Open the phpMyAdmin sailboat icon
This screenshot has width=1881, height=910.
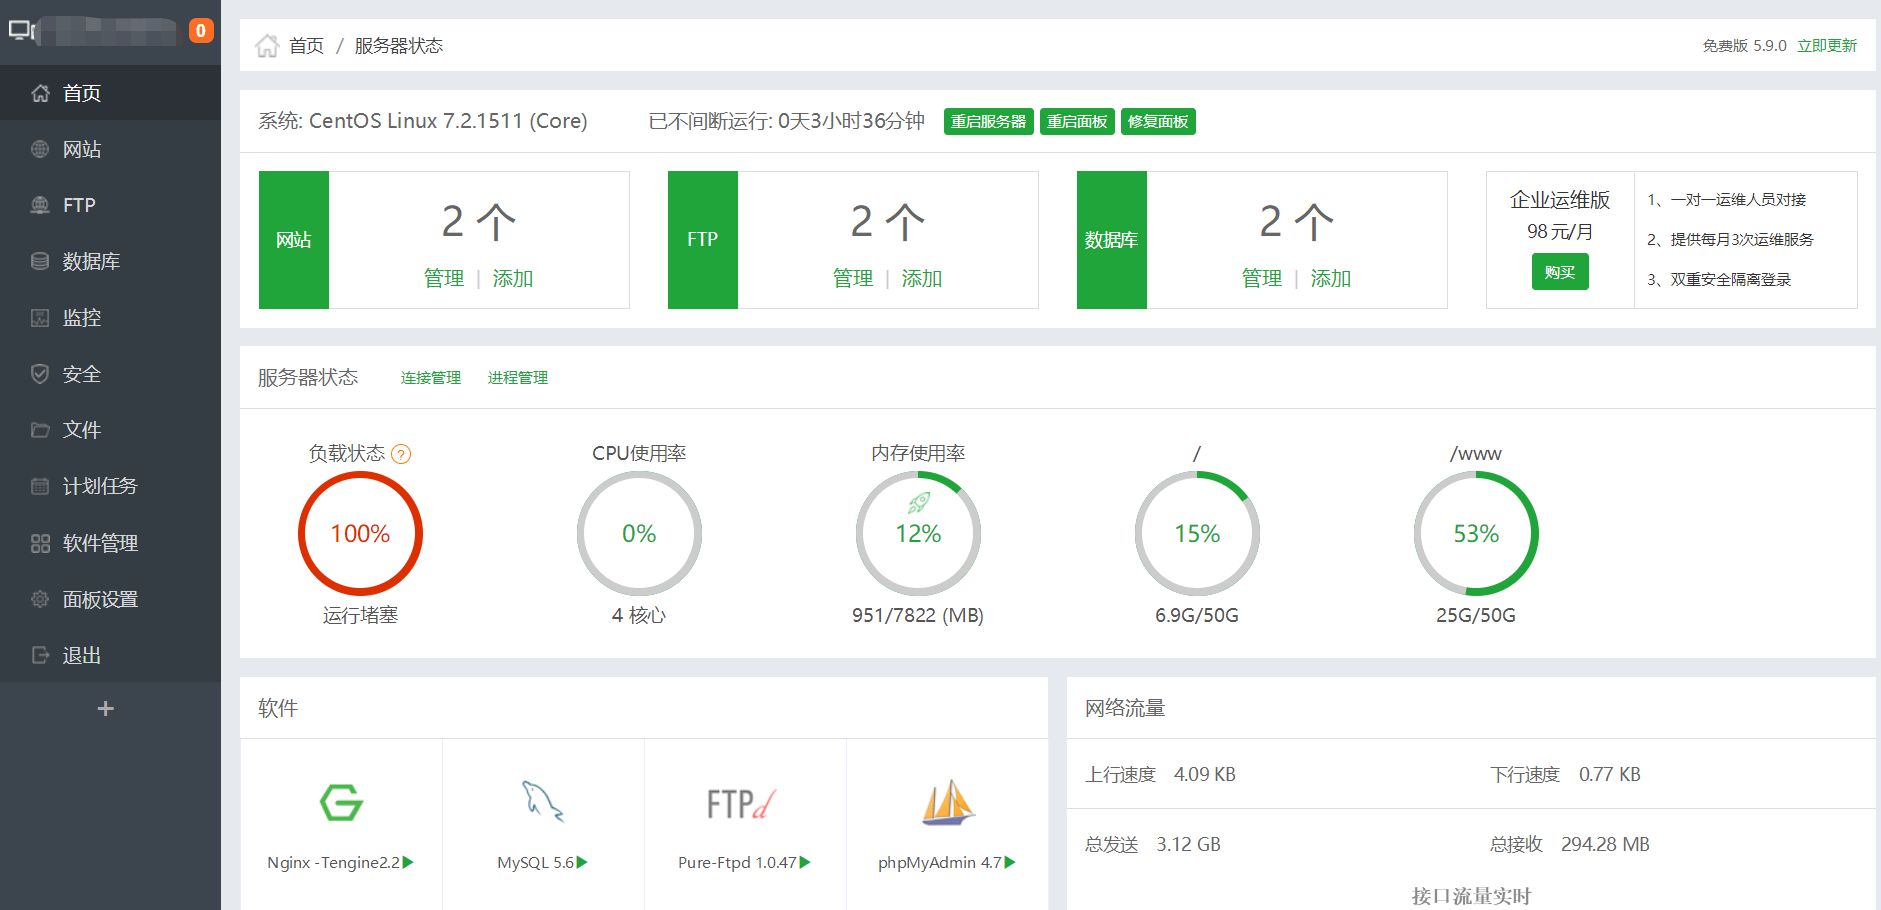coord(947,802)
